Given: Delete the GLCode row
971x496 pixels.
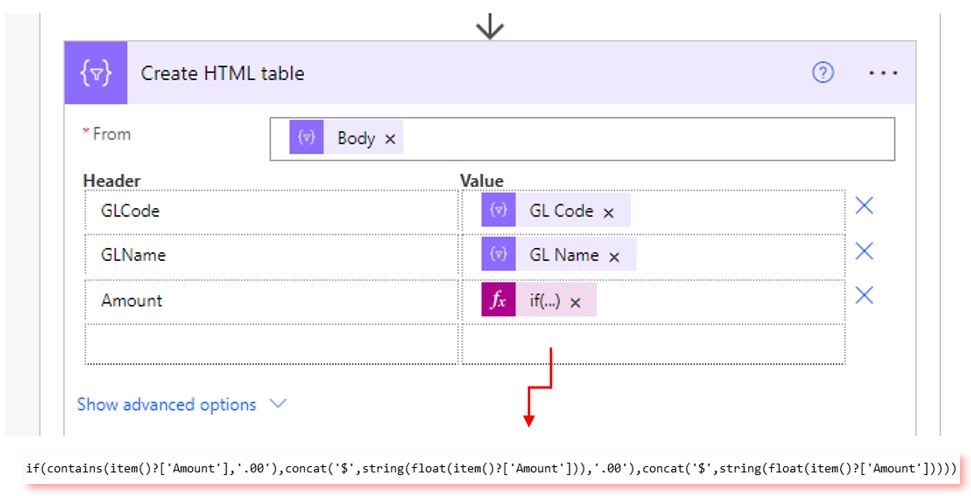Looking at the screenshot, I should point(864,206).
